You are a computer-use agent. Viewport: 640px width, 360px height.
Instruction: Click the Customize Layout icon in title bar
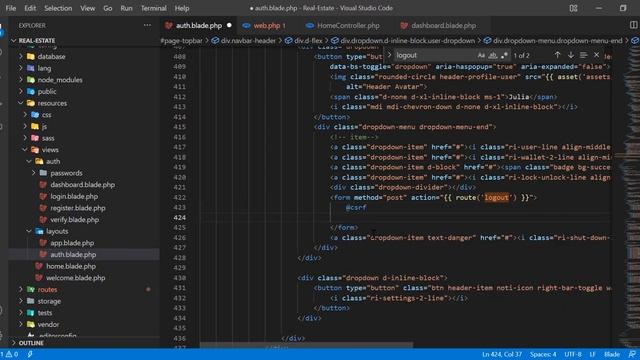pos(573,8)
